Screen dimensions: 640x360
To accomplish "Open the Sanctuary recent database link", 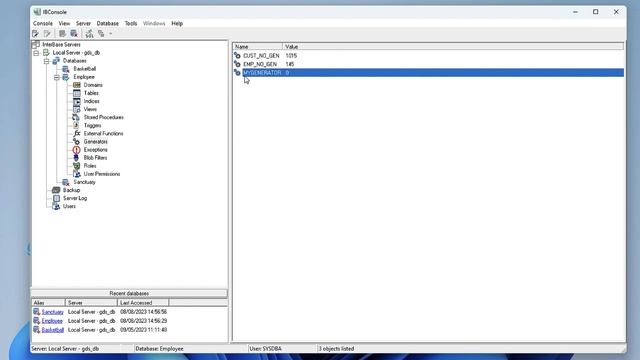I will pyautogui.click(x=53, y=312).
